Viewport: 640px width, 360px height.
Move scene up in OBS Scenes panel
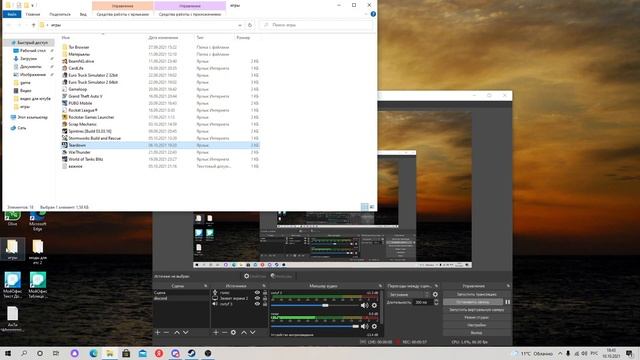pyautogui.click(x=177, y=333)
